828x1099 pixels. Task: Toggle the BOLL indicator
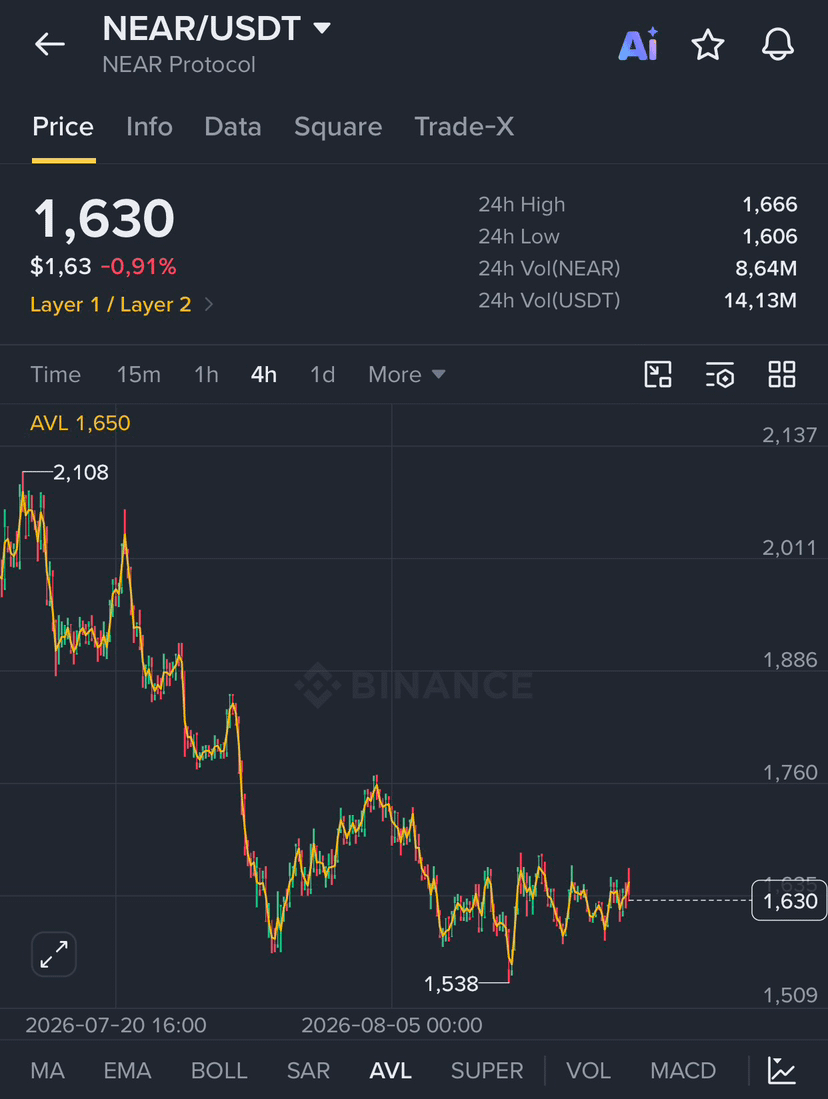(219, 1070)
